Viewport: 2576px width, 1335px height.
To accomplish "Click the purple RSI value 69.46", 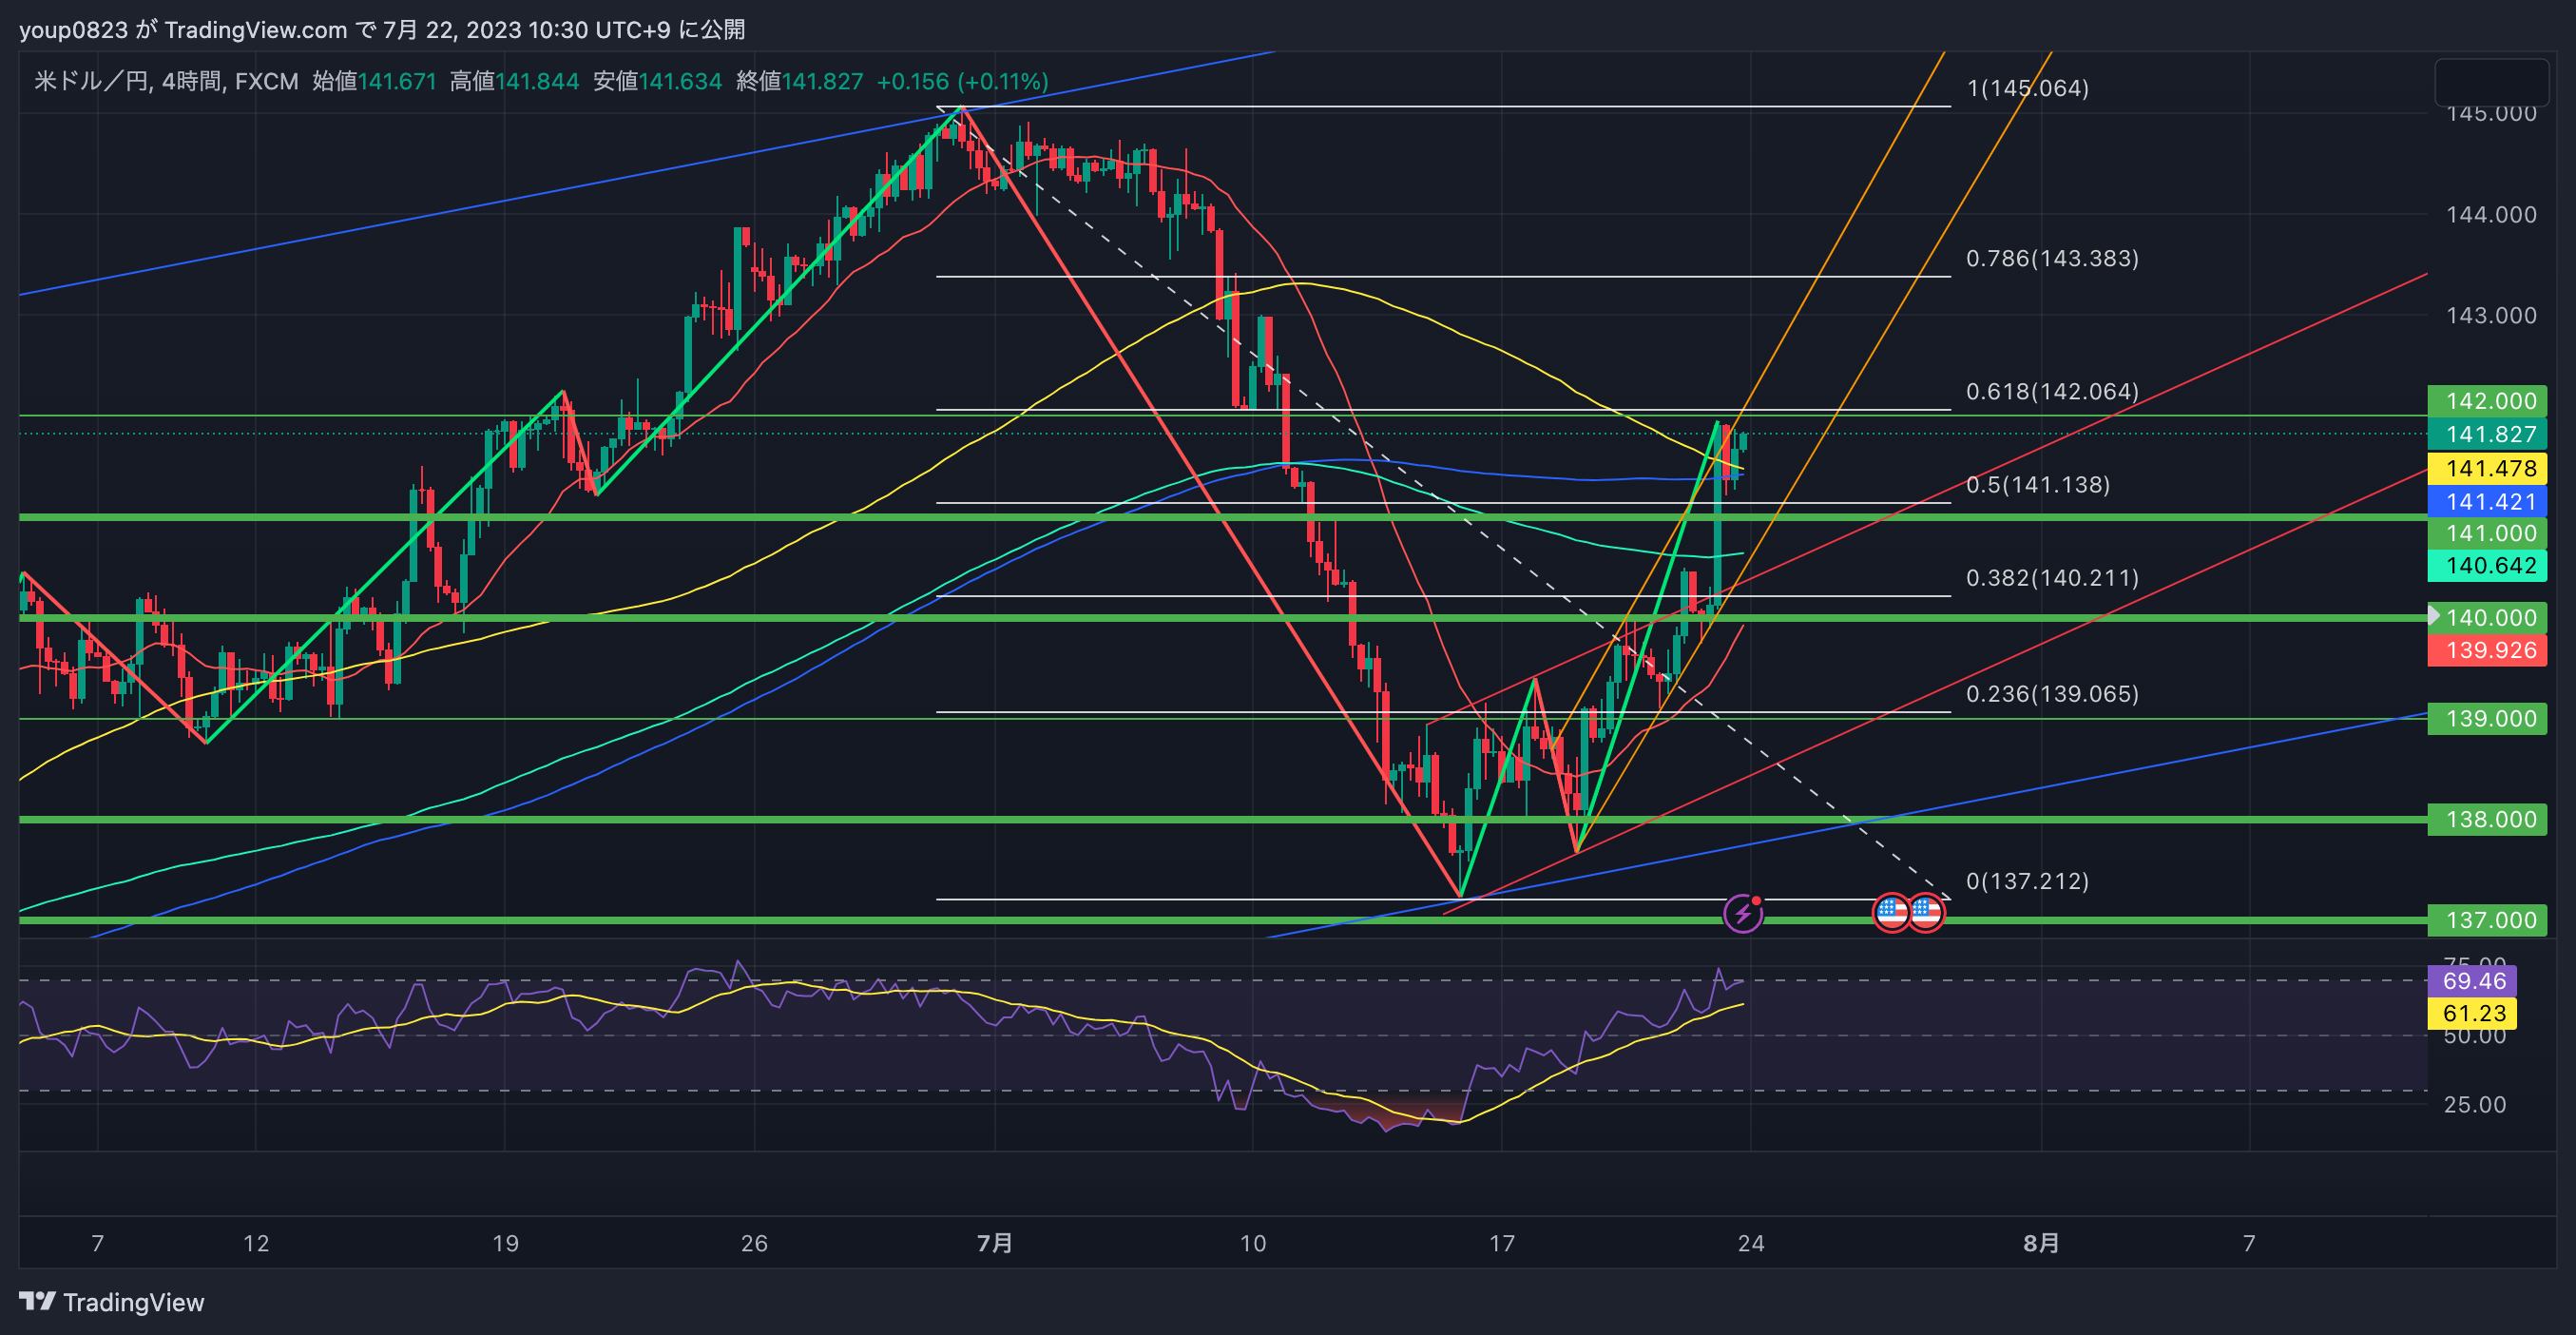I will [2472, 981].
